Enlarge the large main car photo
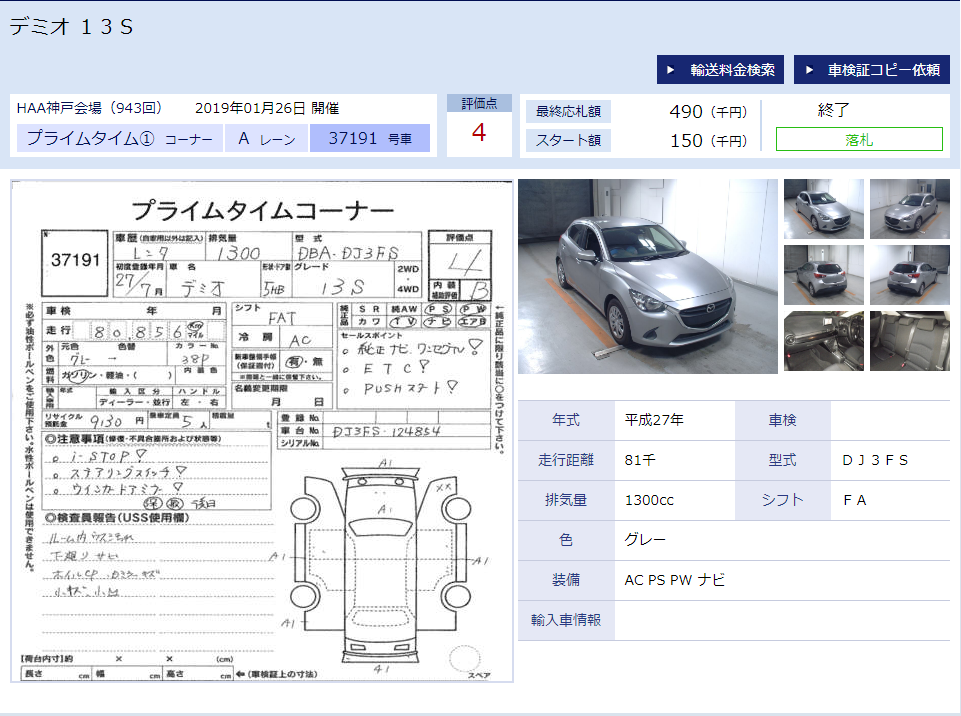Viewport: 961px width, 716px height. 647,276
